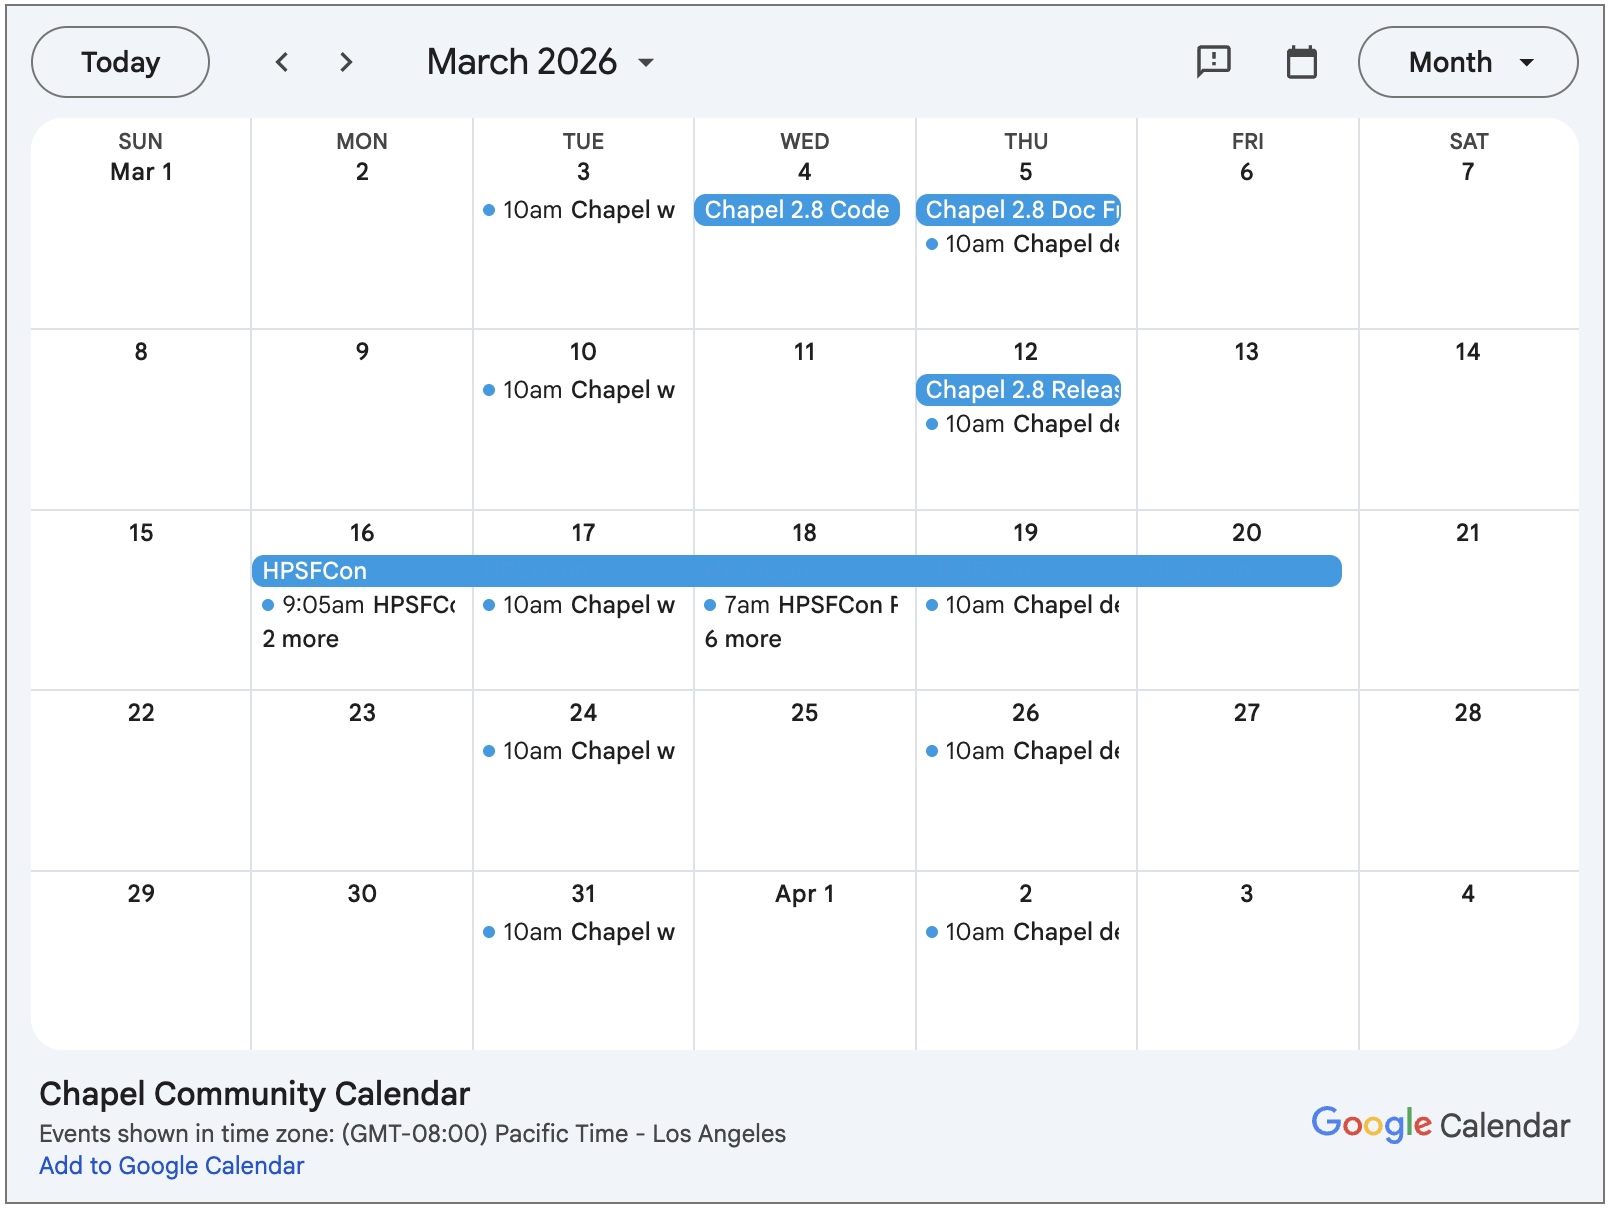Open Chapel 2.8 Release event on March 12
1608x1208 pixels.
coord(1019,390)
